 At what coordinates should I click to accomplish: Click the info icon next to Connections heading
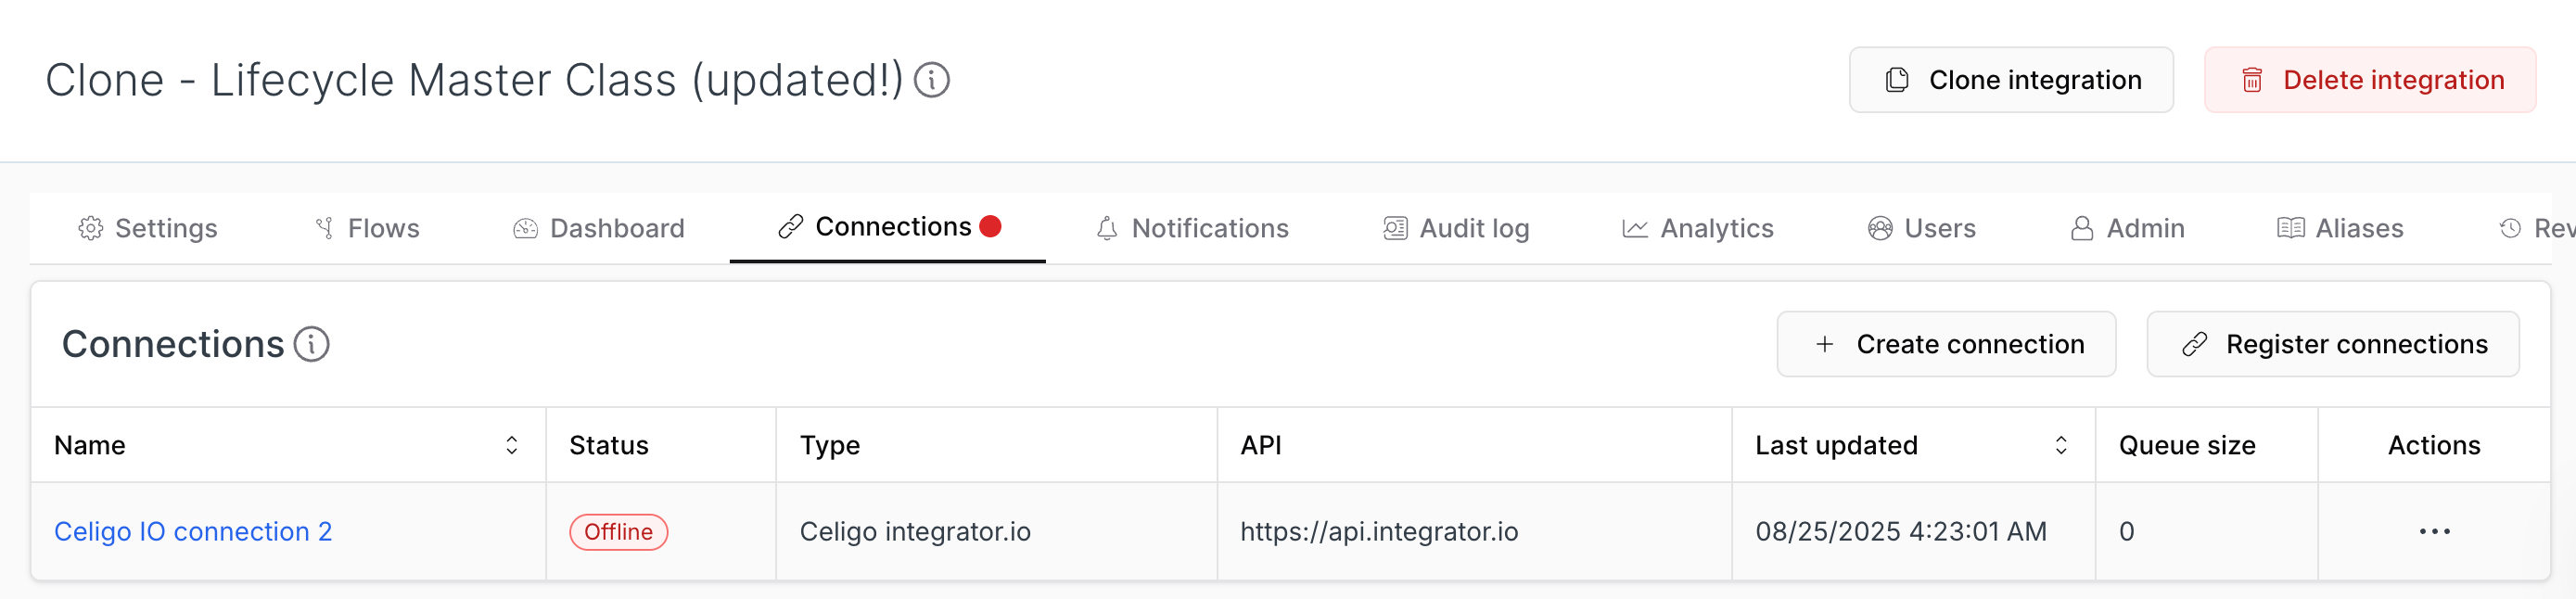[311, 344]
